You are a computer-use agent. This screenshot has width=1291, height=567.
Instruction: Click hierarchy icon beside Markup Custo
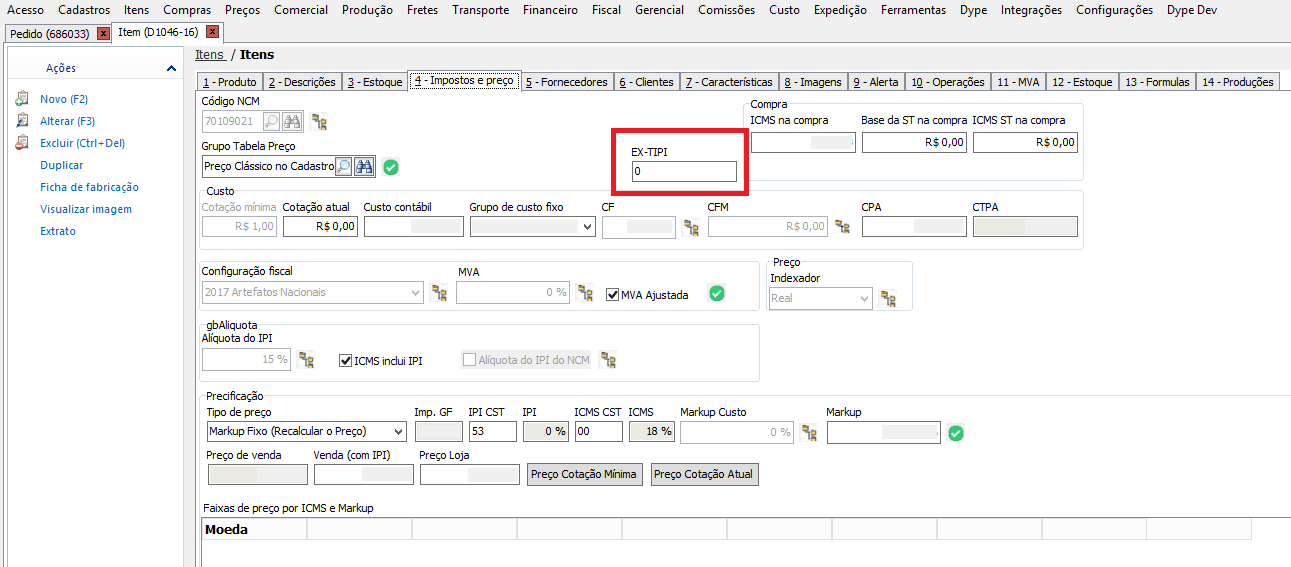810,433
